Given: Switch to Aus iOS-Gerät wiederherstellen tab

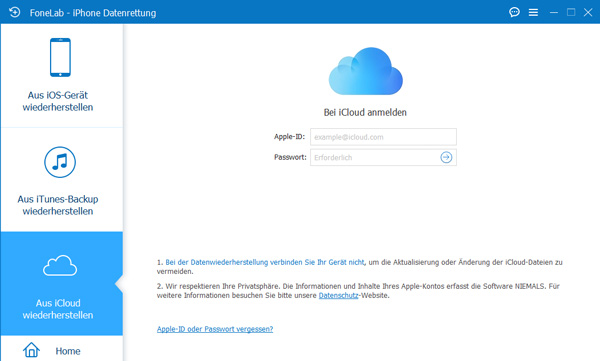Looking at the screenshot, I should click(x=61, y=75).
